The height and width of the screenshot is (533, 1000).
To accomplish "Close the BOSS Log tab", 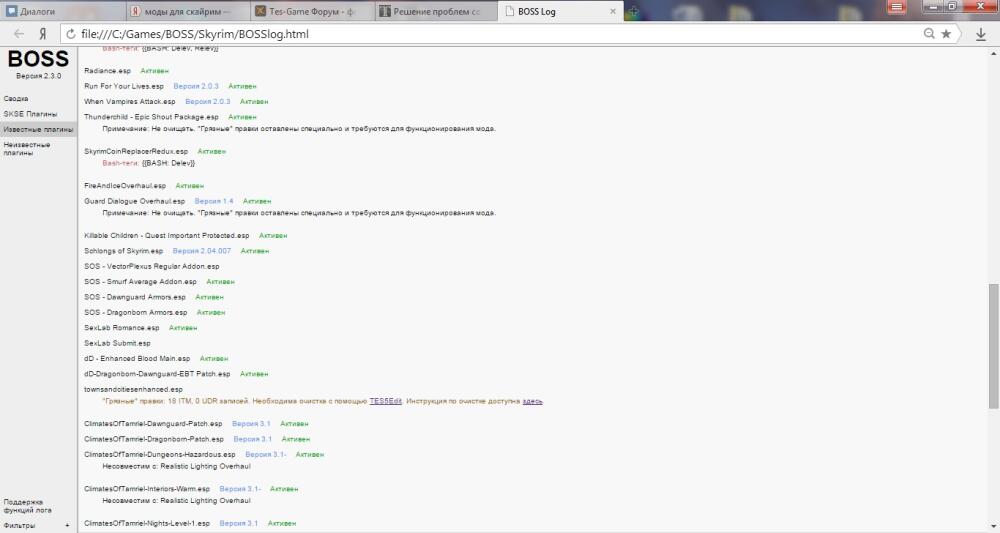I will pyautogui.click(x=613, y=11).
